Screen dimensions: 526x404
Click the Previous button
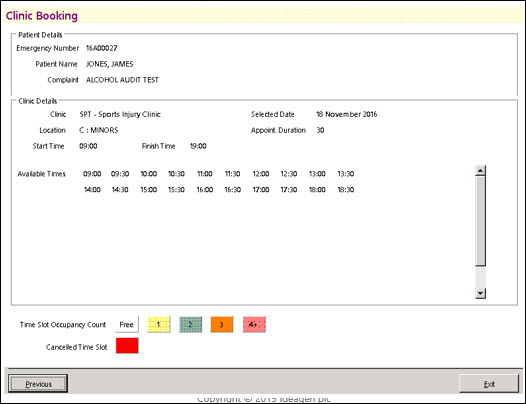coord(38,384)
